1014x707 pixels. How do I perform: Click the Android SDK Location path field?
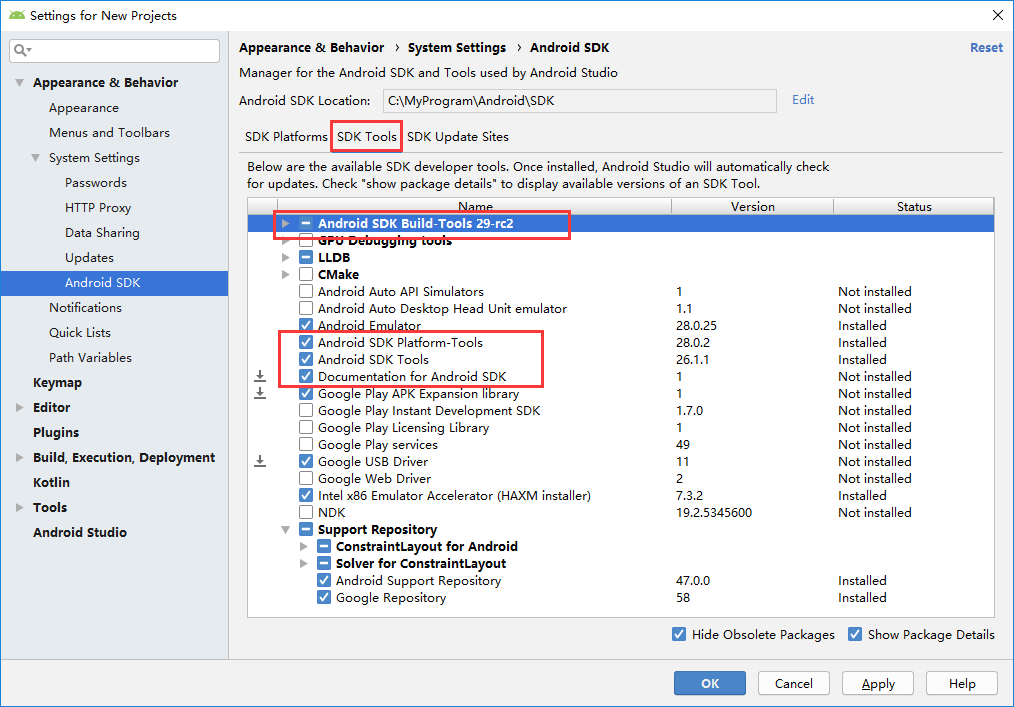[x=579, y=101]
